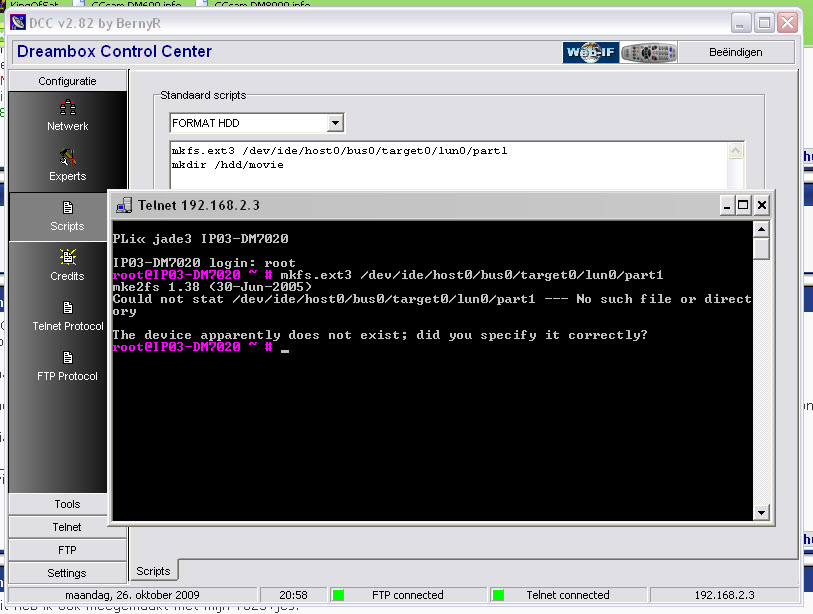
Task: Open the FTP Protocol icon
Action: pyautogui.click(x=68, y=357)
